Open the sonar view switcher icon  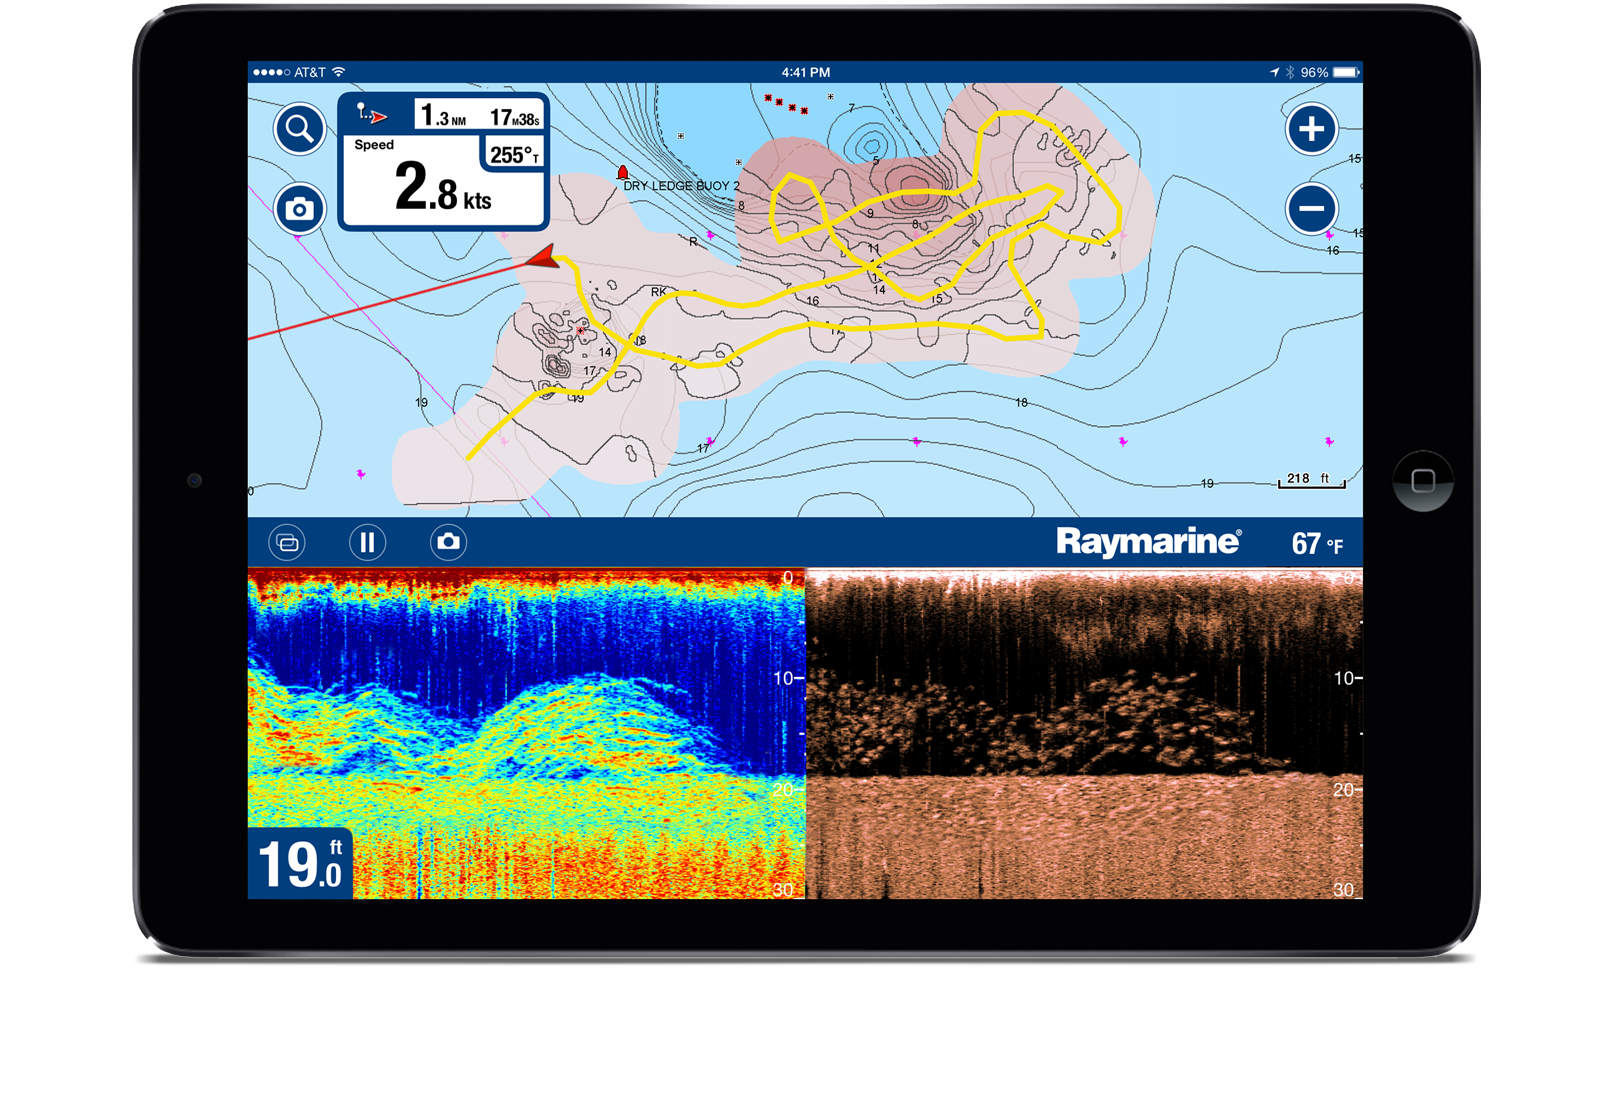point(287,542)
